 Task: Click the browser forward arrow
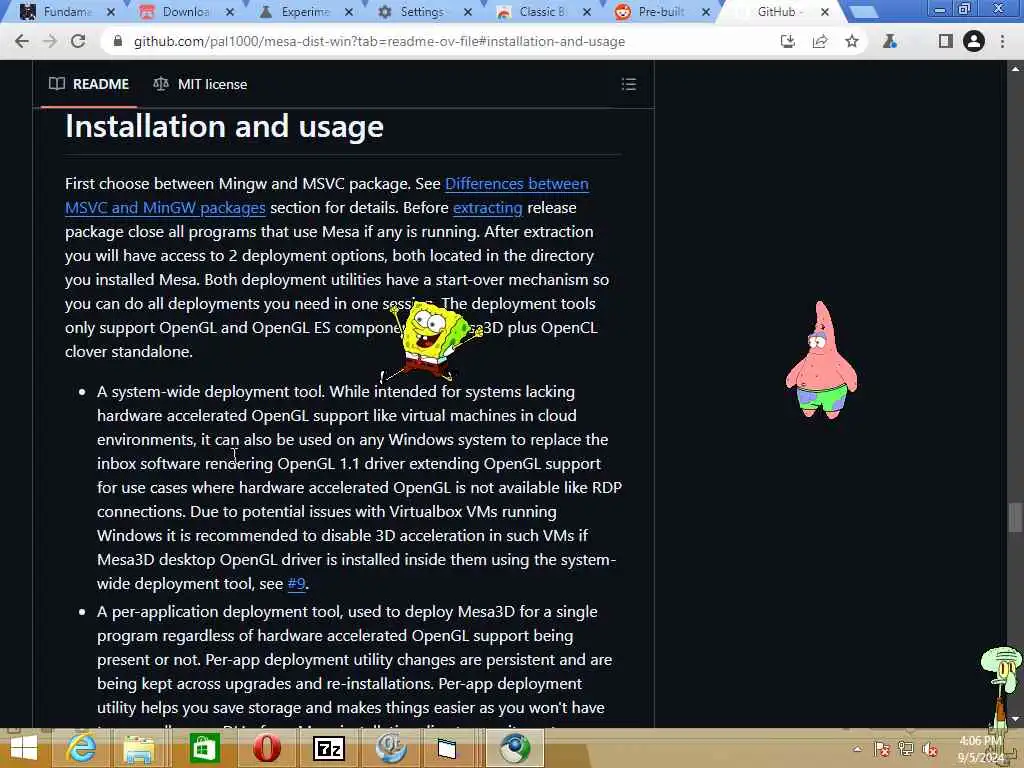pos(50,41)
